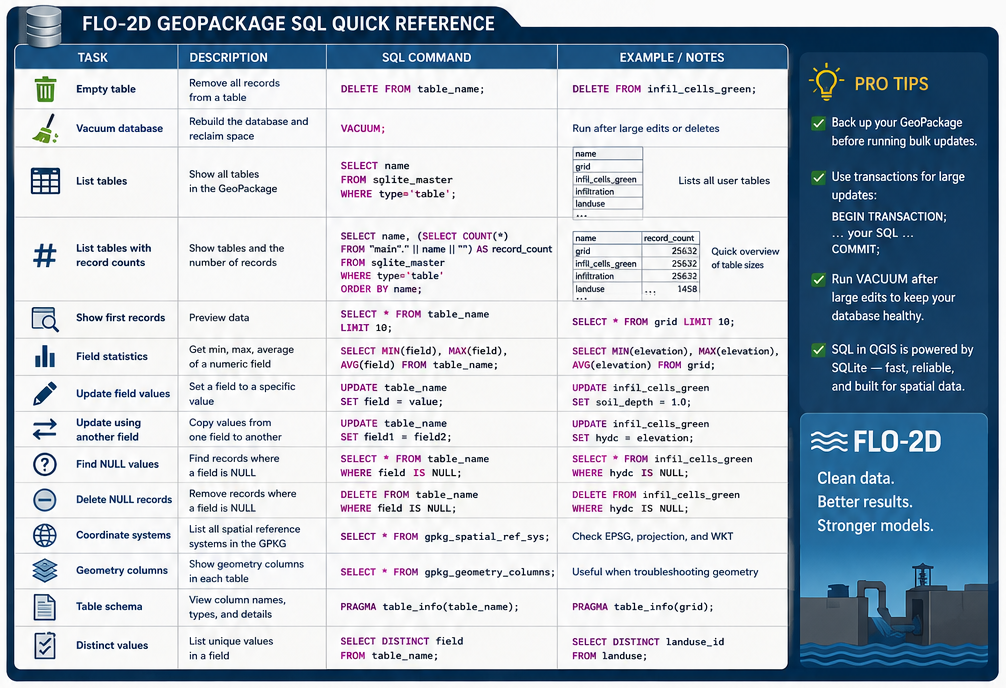
Task: Click the 'Find NULL values' task label
Action: [117, 464]
